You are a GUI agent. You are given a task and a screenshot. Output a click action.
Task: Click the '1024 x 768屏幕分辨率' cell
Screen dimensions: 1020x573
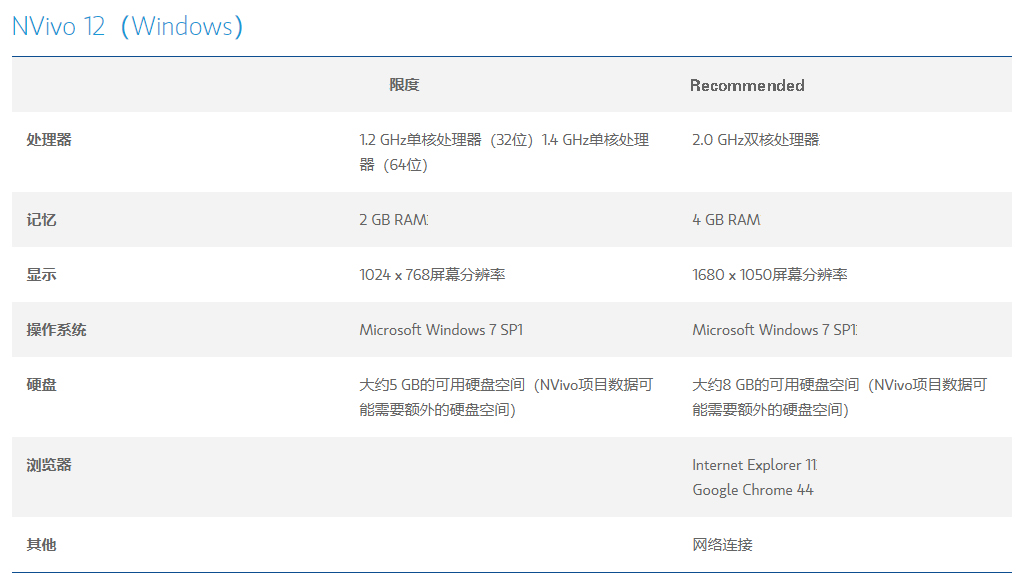[432, 274]
